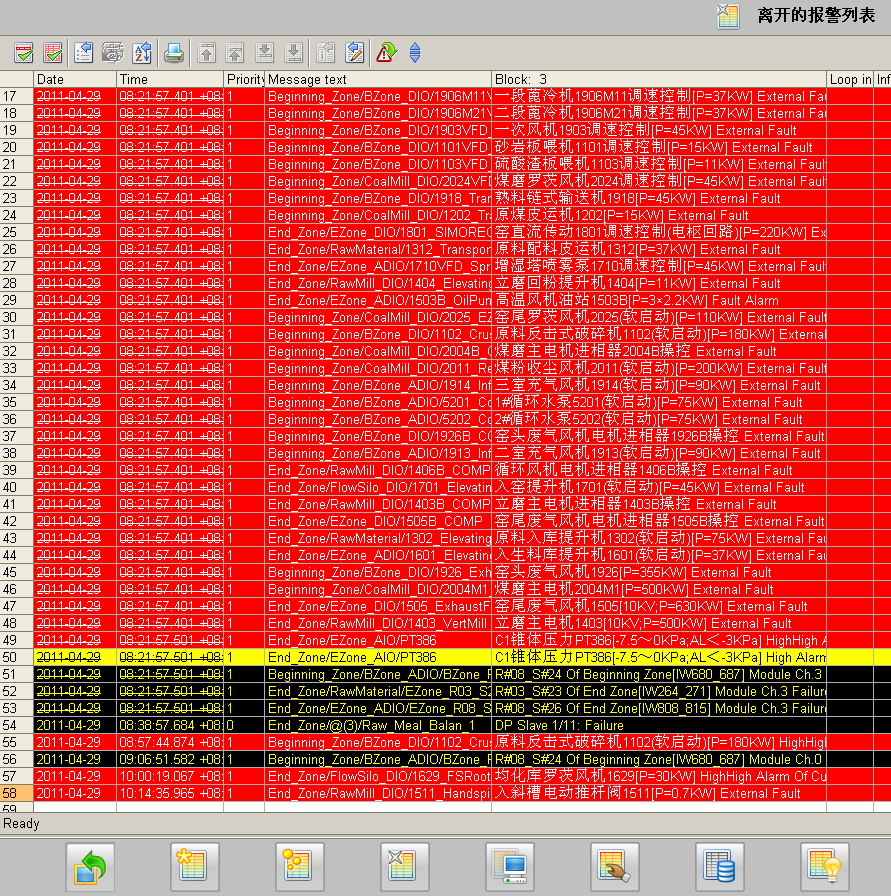Open the system message list monitor icon

point(510,866)
